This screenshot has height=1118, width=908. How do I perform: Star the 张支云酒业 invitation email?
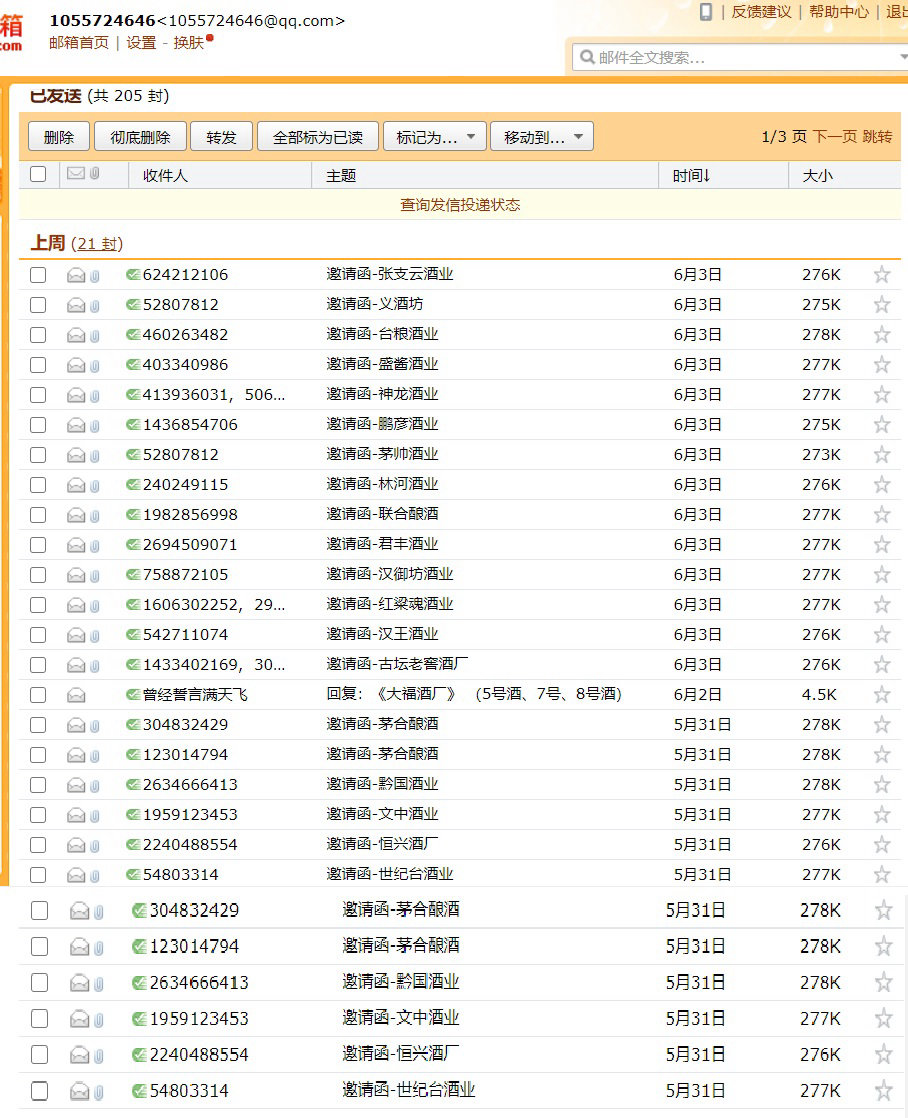click(x=881, y=275)
